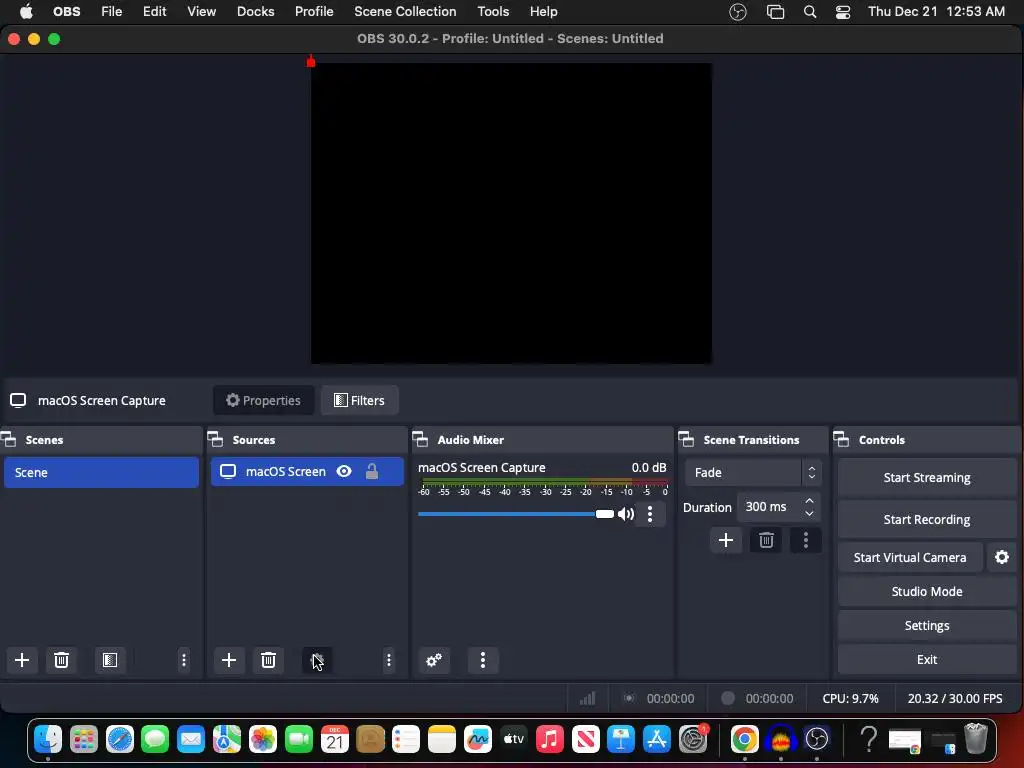Viewport: 1024px width, 768px height.
Task: Open the Tools menu
Action: pyautogui.click(x=493, y=12)
